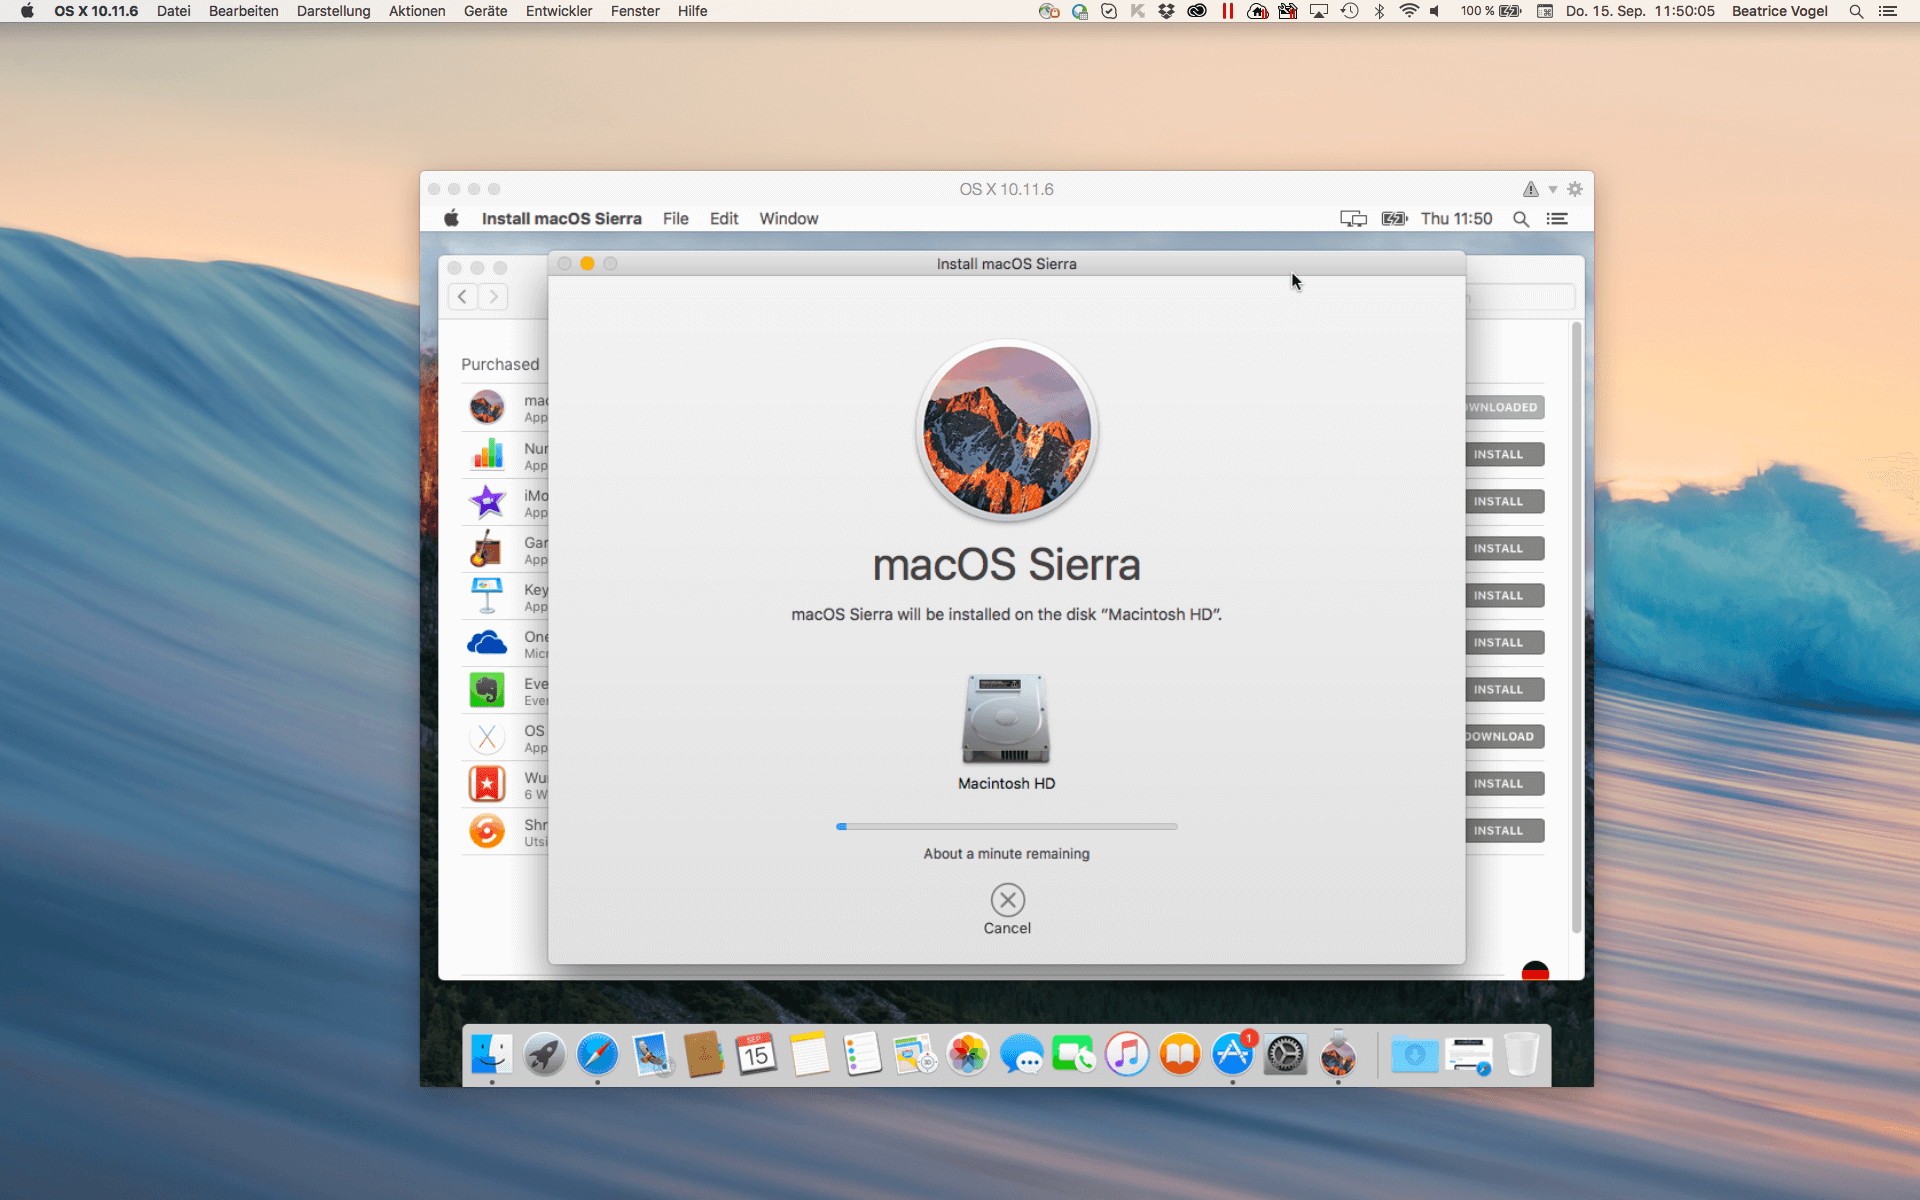
Task: Open host Aktionen menu
Action: [417, 11]
